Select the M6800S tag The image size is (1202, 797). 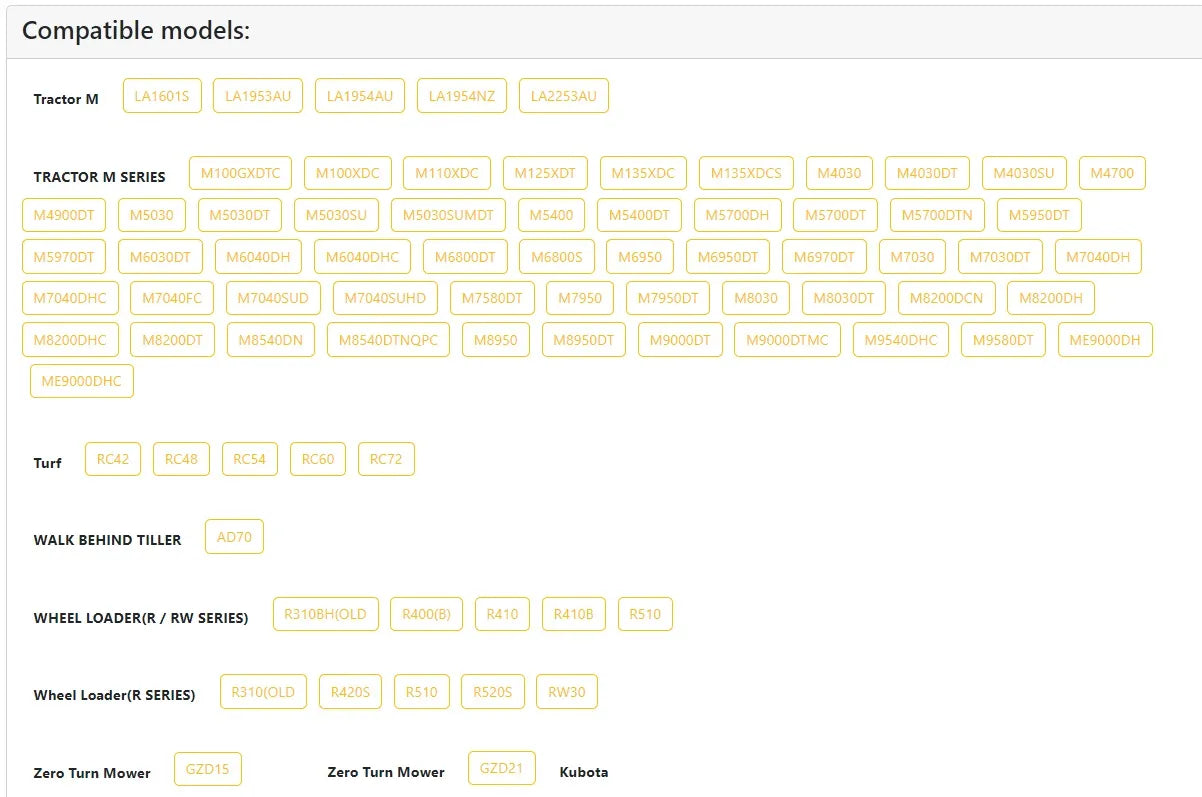coord(556,257)
